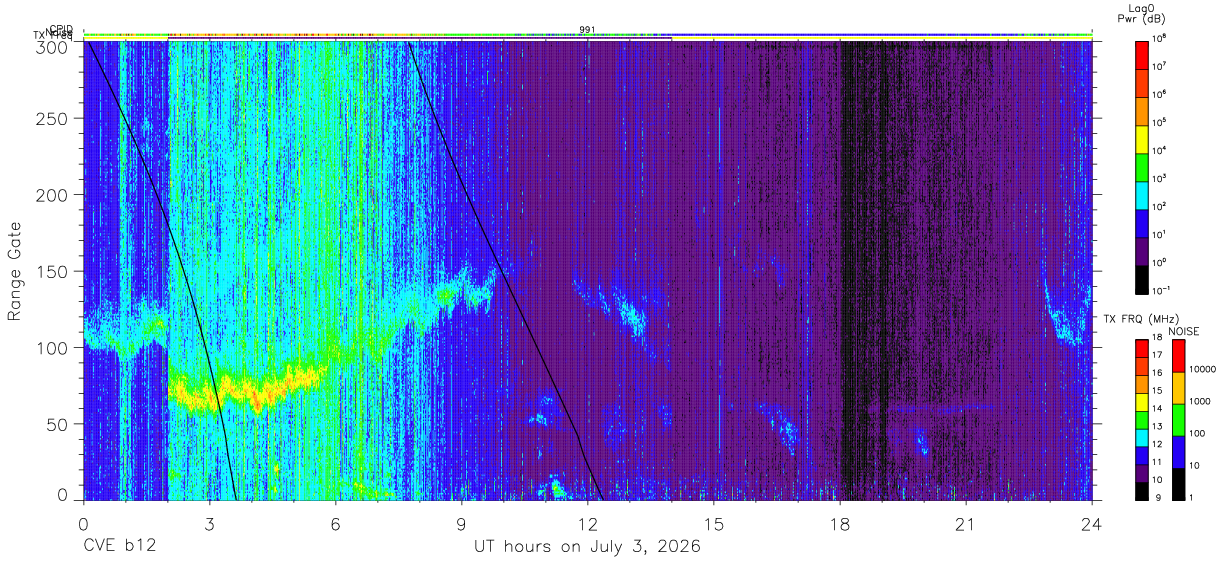1228x567 pixels.
Task: Click the 'UT hours on July 3, 2026' axis title
Action: 587,547
